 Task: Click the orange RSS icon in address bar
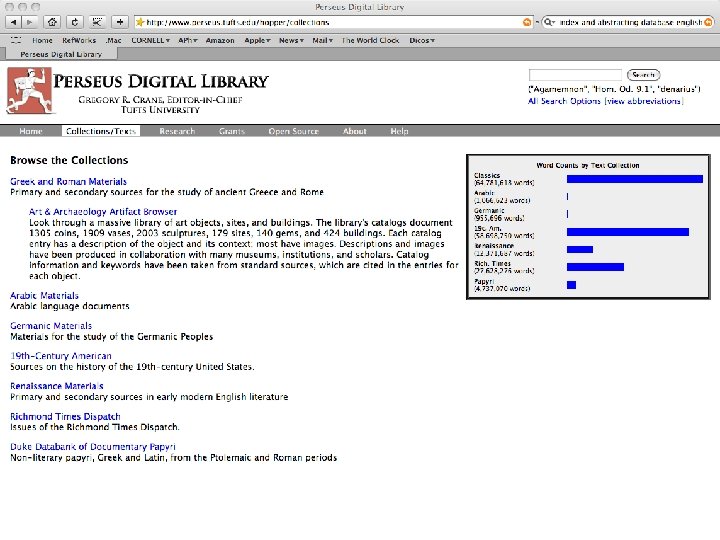tap(527, 22)
